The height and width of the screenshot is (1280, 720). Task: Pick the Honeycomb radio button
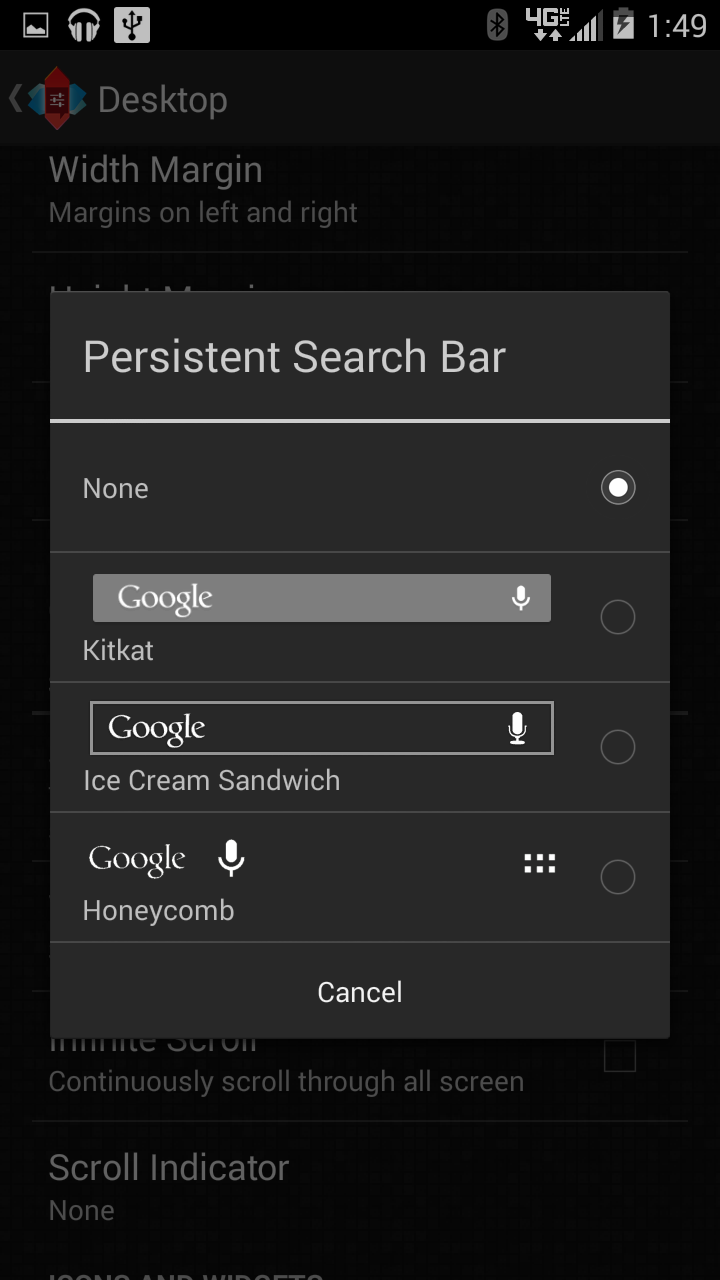[x=618, y=877]
